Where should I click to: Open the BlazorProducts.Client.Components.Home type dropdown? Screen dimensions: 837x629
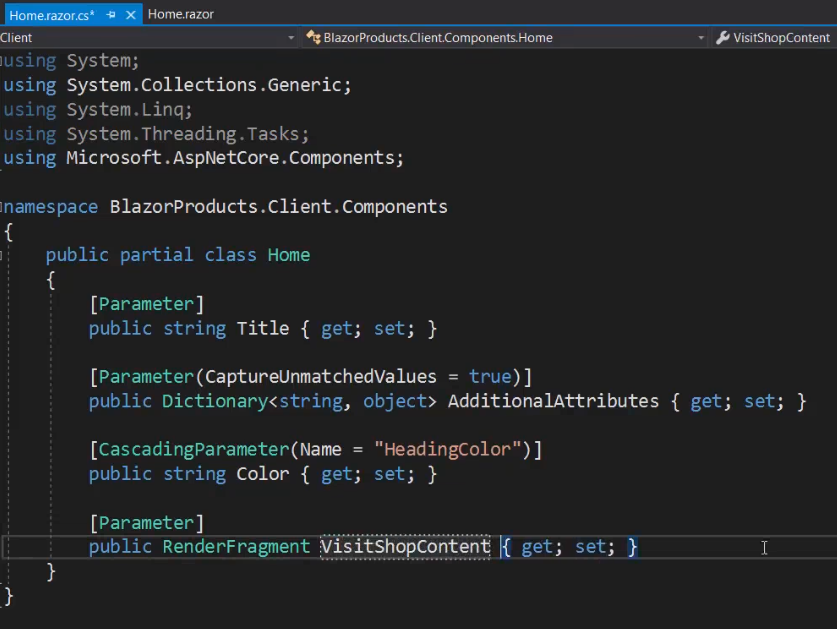(x=701, y=38)
